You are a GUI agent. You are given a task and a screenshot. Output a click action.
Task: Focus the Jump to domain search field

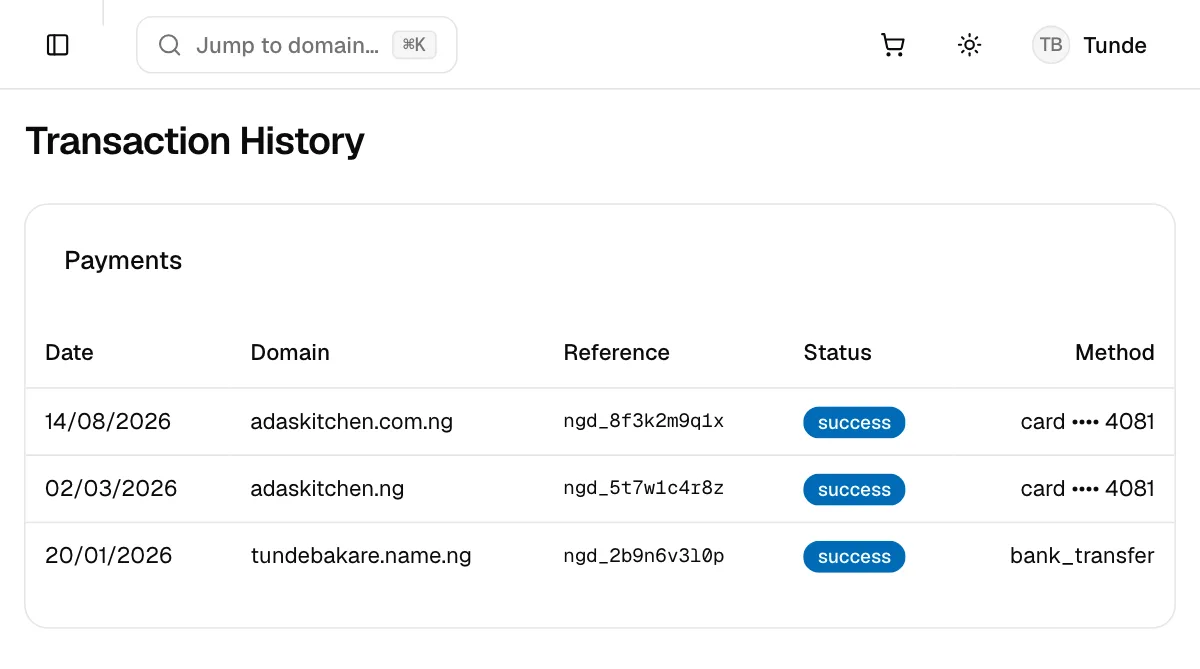click(x=297, y=45)
